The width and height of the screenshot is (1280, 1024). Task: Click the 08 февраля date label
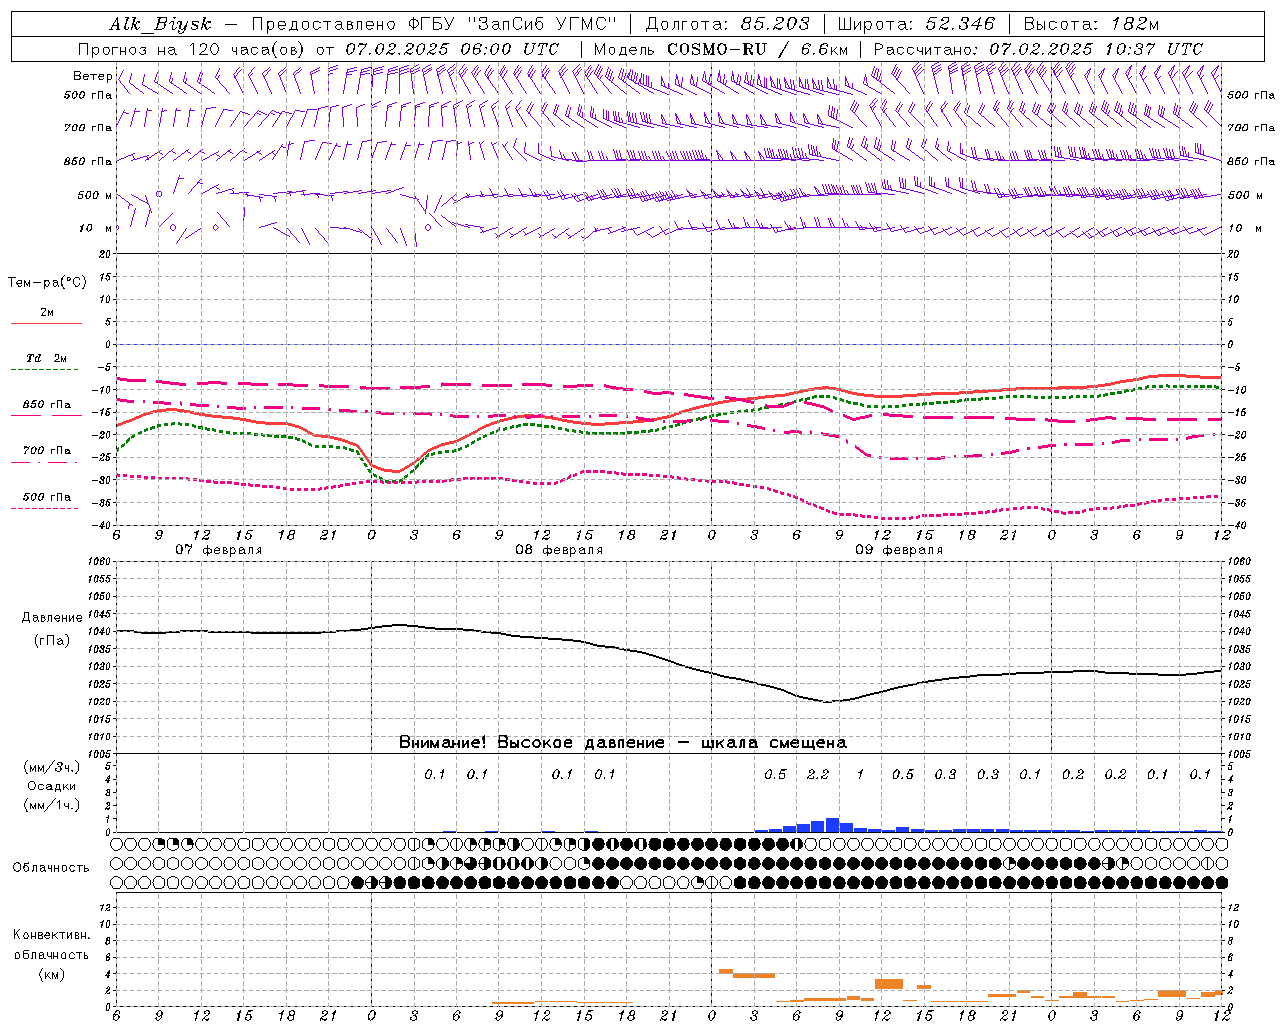click(559, 550)
